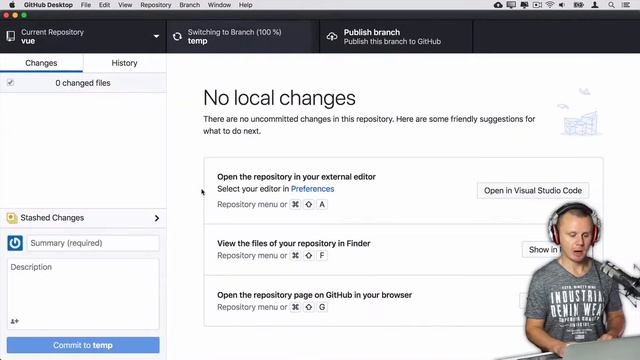Focus the Summary (required) field
This screenshot has height=360, width=640.
[93, 243]
